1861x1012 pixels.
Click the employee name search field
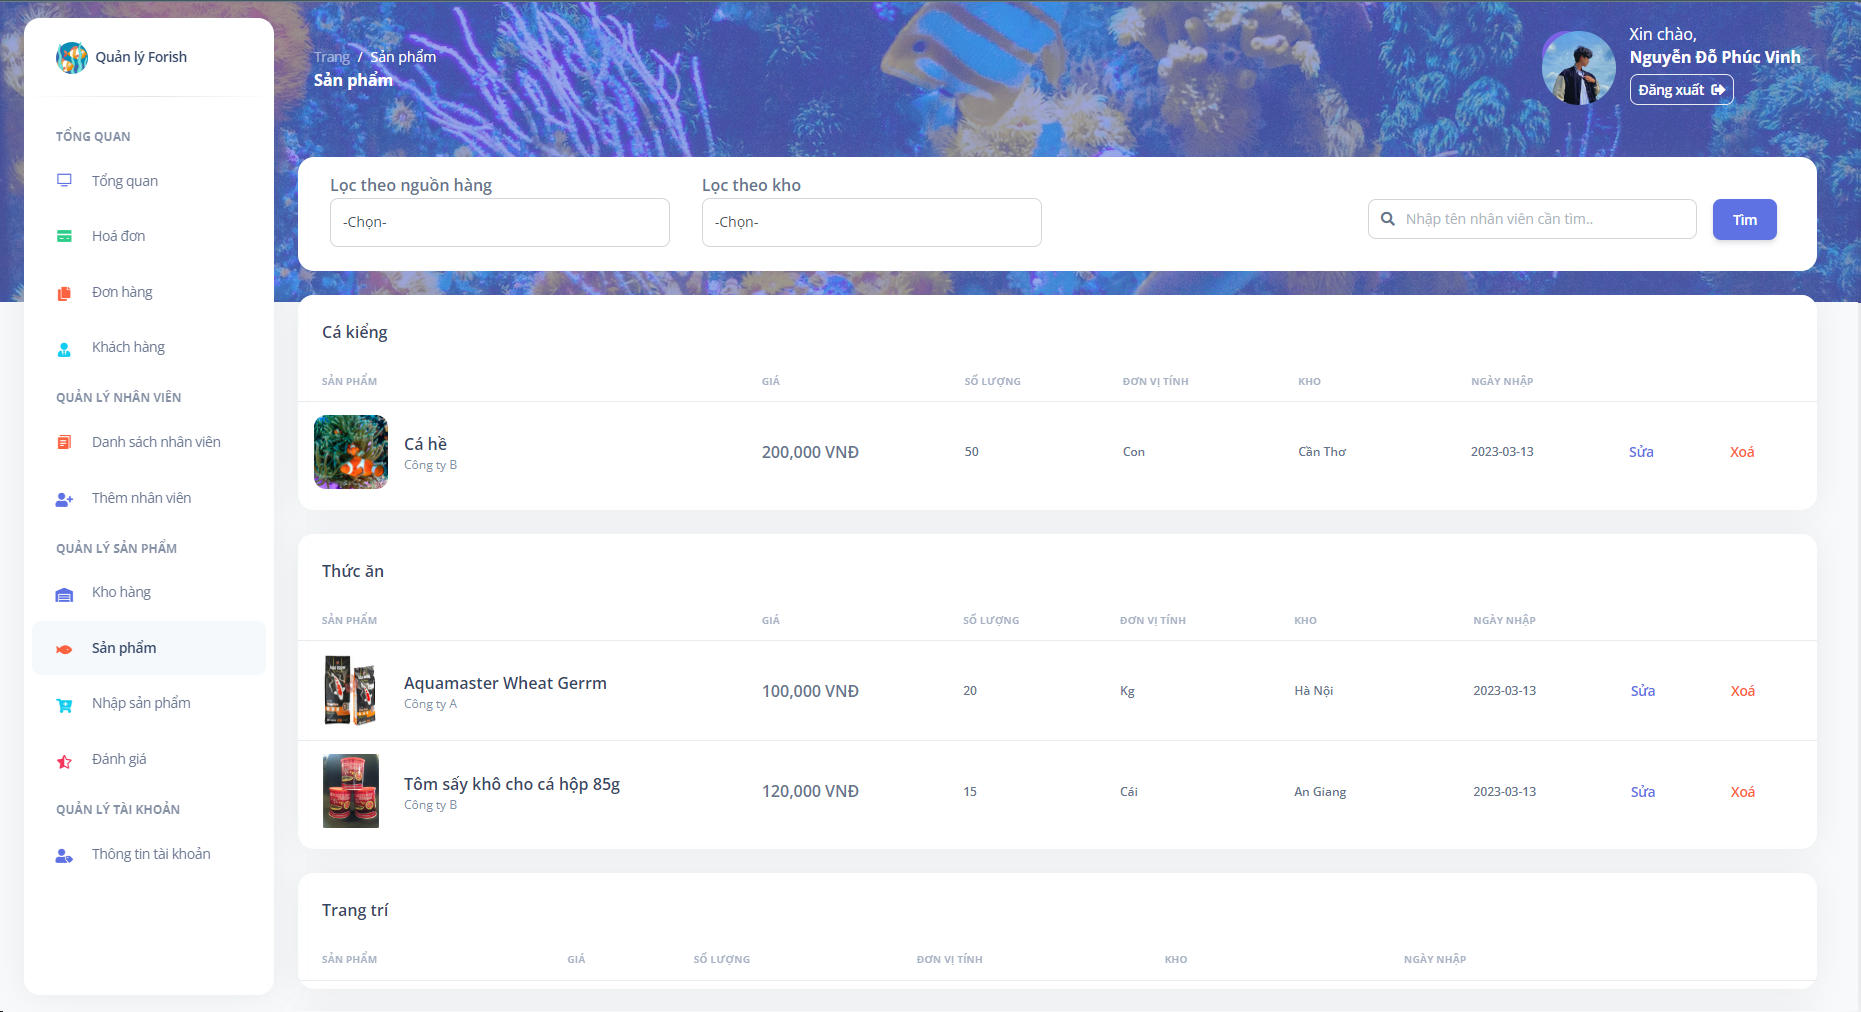[1532, 219]
